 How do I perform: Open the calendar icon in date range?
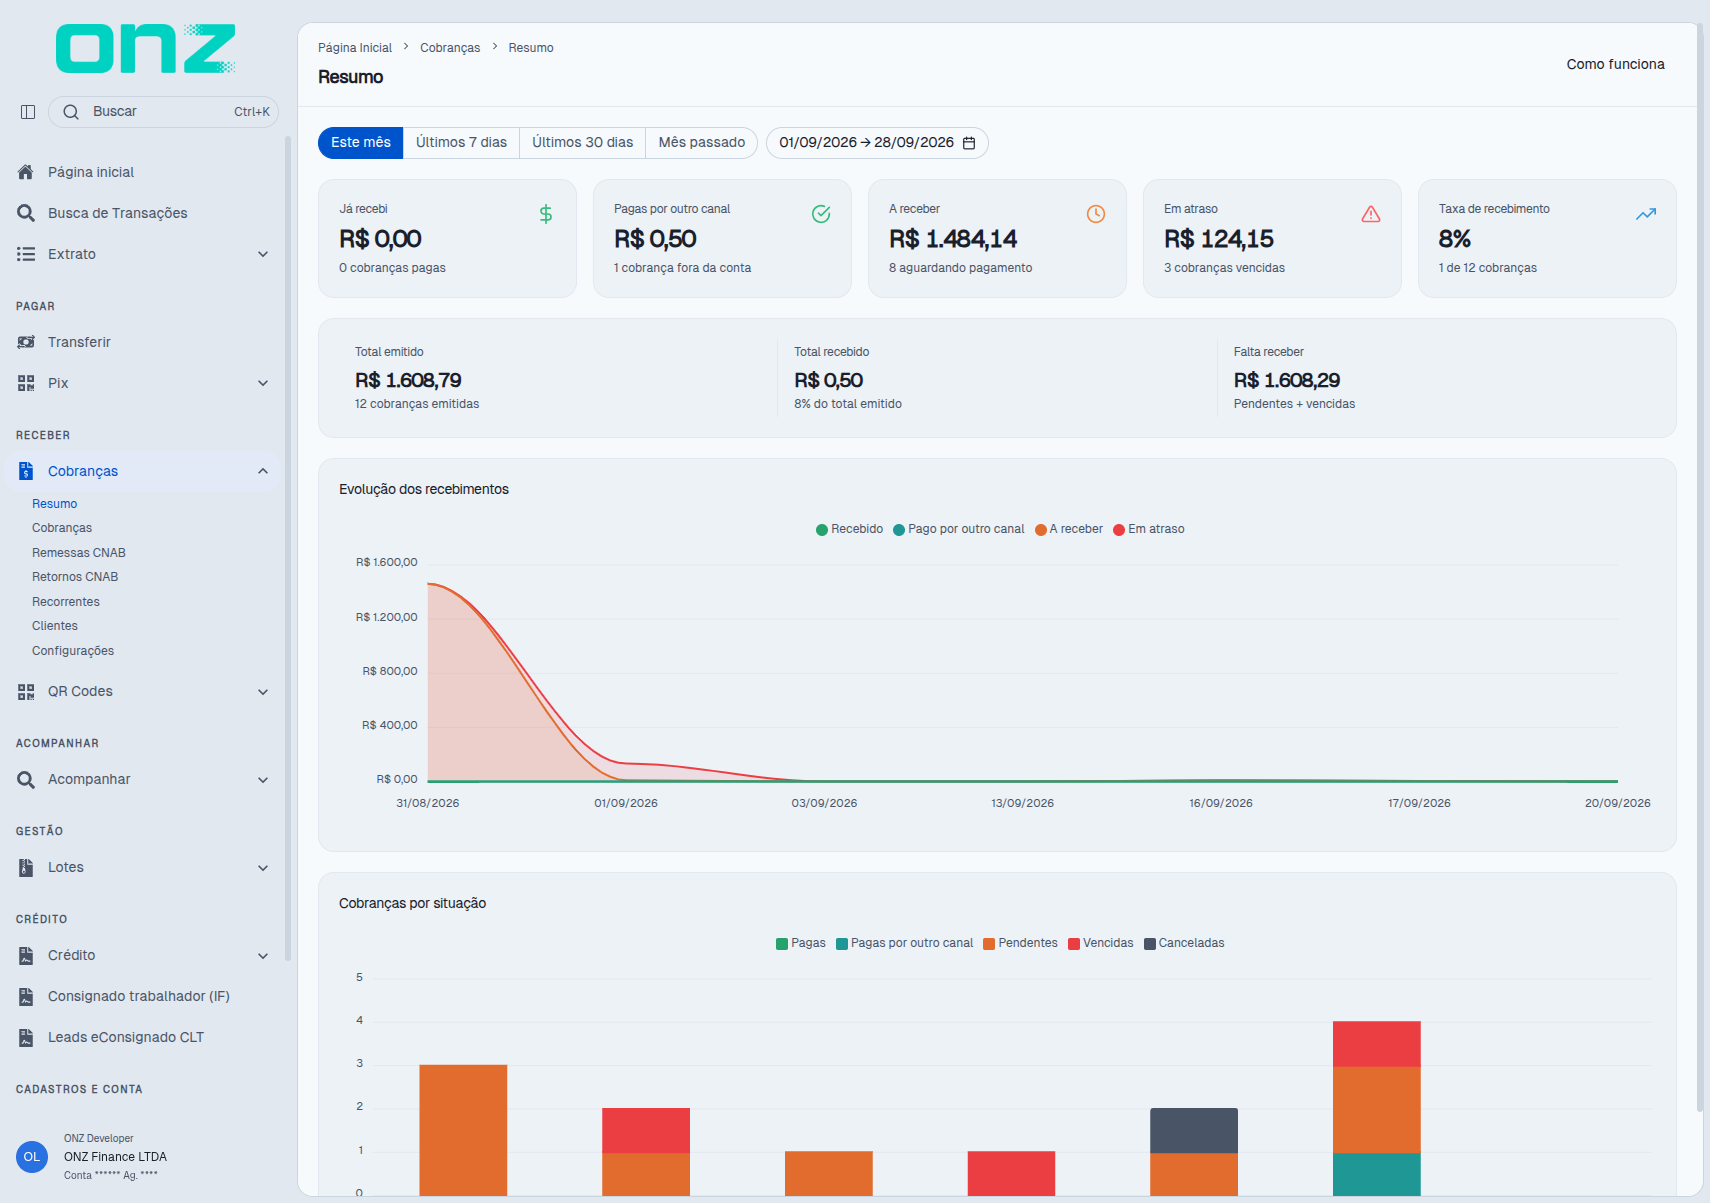coord(969,143)
